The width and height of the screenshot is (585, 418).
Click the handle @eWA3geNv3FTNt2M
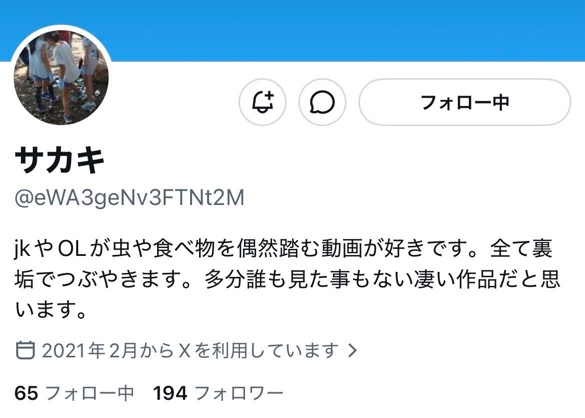(129, 198)
